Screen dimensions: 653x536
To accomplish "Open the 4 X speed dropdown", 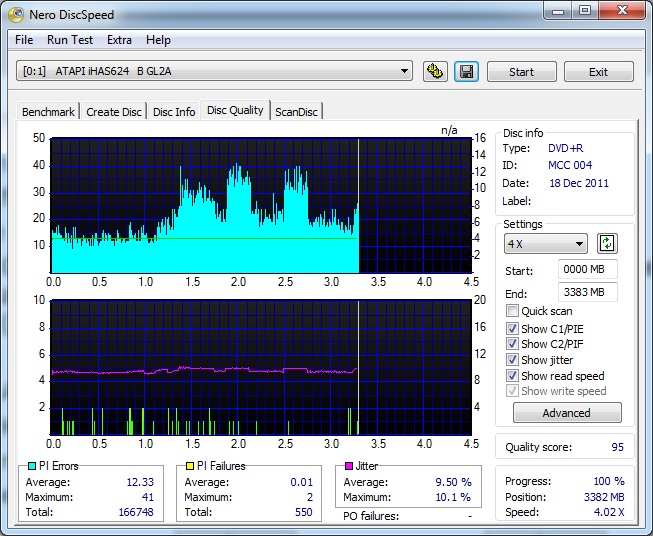I will 546,244.
